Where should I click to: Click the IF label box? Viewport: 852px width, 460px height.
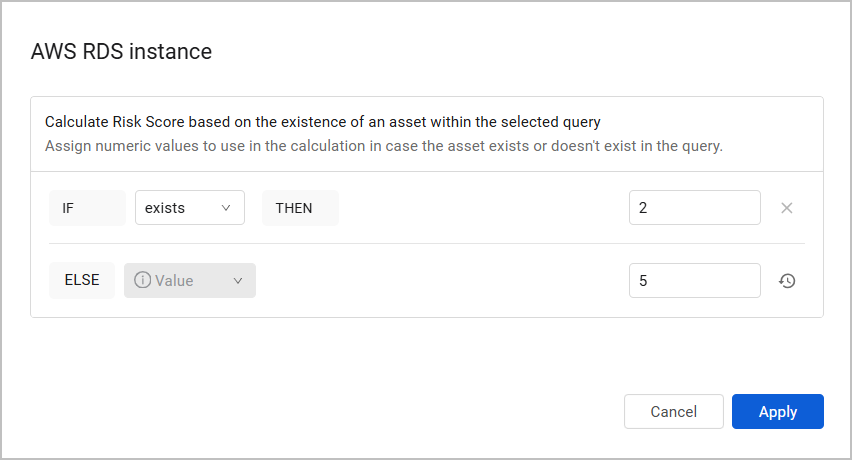[x=87, y=208]
